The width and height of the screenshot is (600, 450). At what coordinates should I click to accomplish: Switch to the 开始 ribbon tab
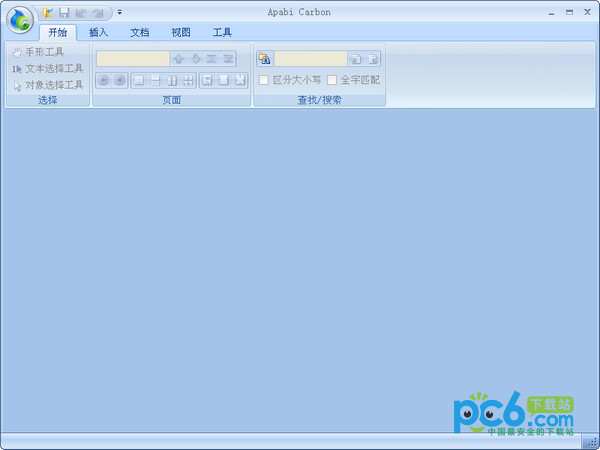[58, 33]
